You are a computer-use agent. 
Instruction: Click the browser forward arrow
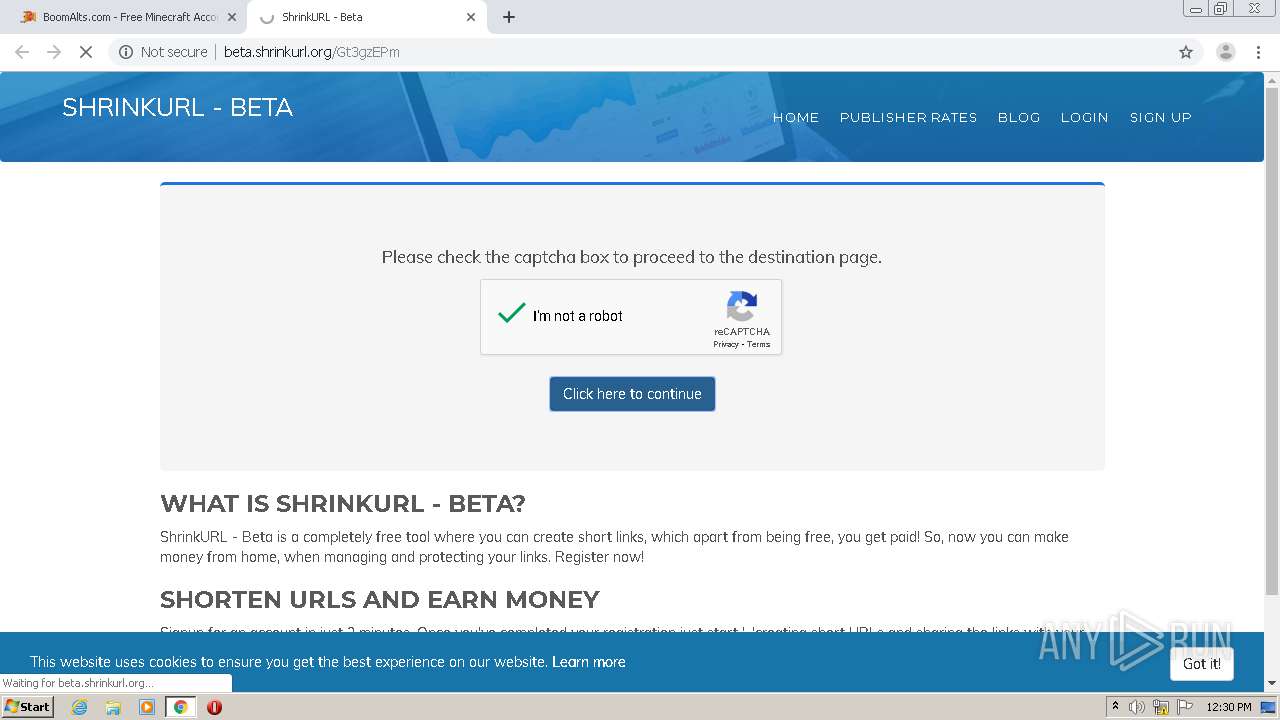pyautogui.click(x=54, y=52)
